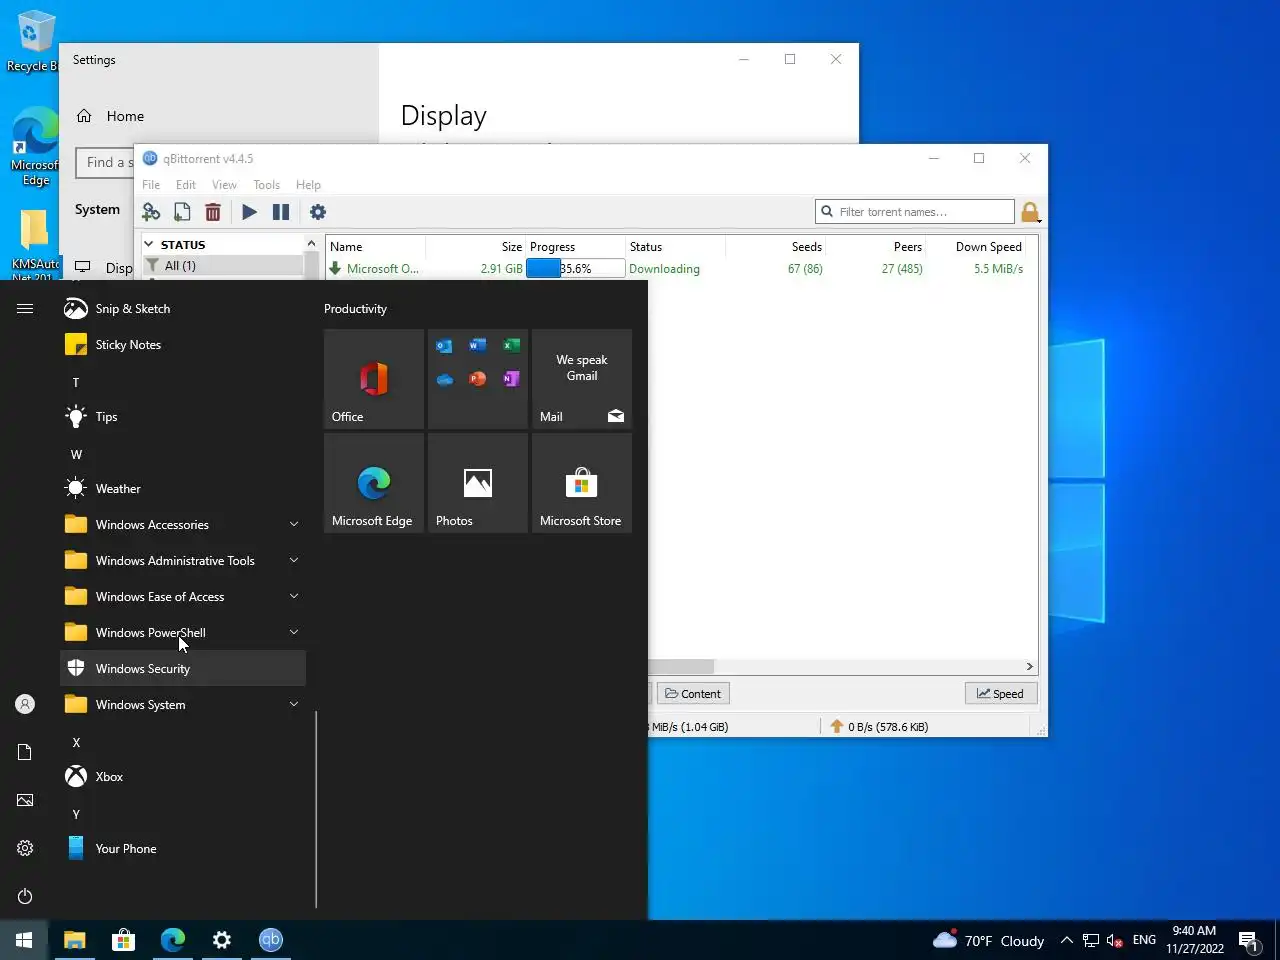The image size is (1280, 960).
Task: Open the View menu in qBittorrent
Action: tap(224, 185)
